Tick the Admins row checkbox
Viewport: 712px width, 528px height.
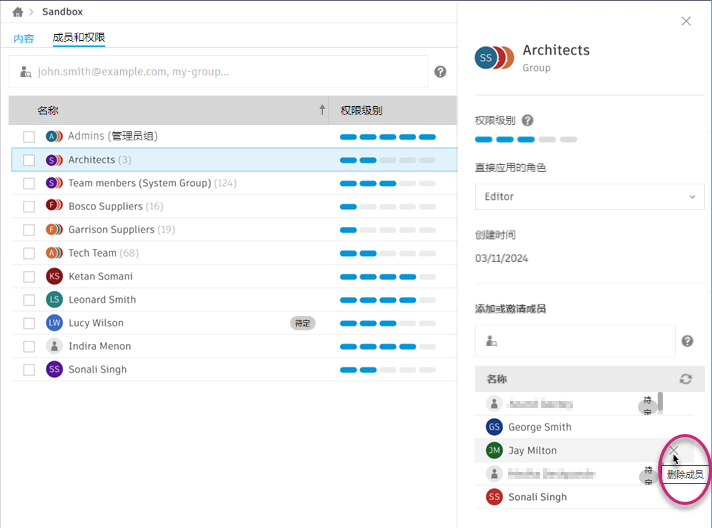tap(29, 137)
